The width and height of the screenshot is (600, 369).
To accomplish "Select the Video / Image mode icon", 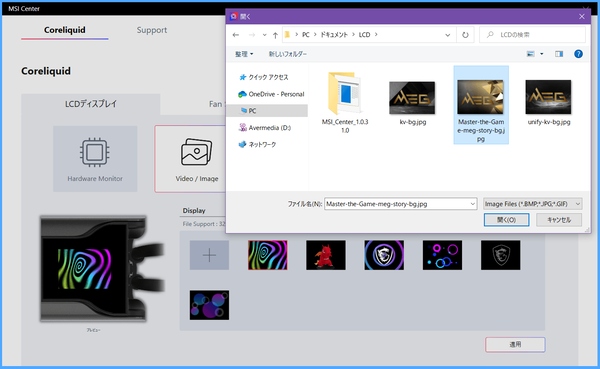I will [x=196, y=152].
